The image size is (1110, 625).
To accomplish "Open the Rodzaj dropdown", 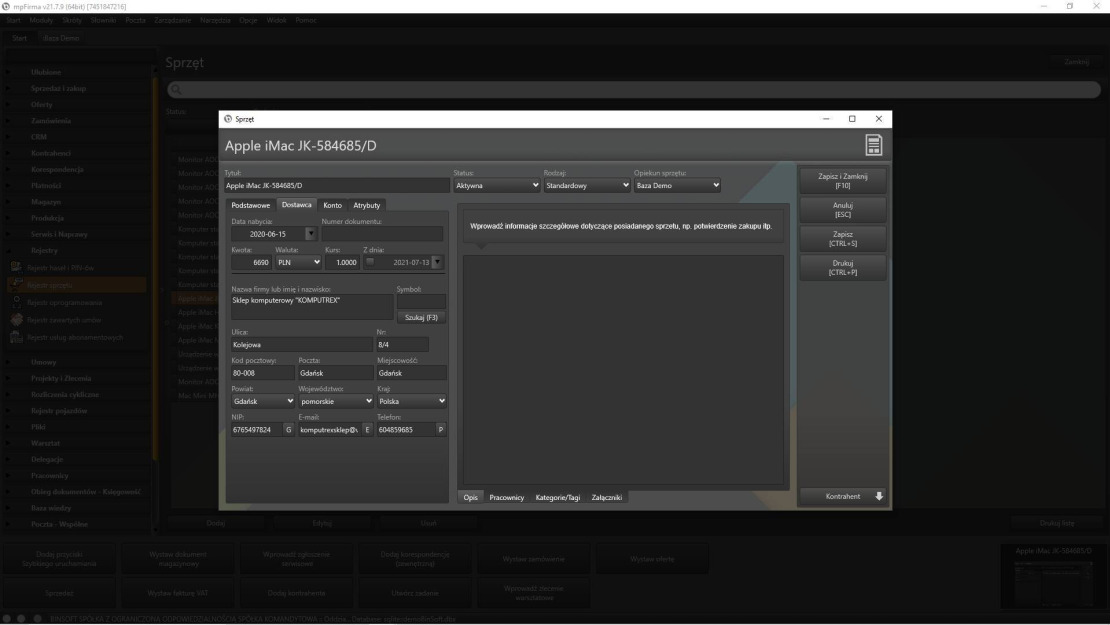I will click(587, 185).
